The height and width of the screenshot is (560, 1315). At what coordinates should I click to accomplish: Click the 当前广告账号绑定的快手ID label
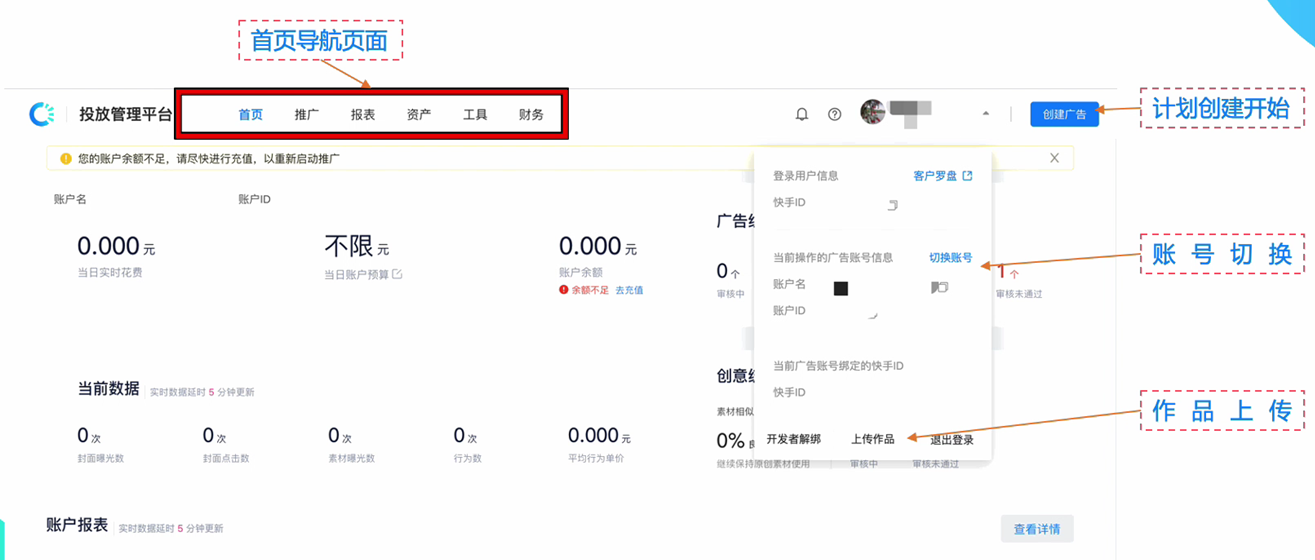click(838, 366)
